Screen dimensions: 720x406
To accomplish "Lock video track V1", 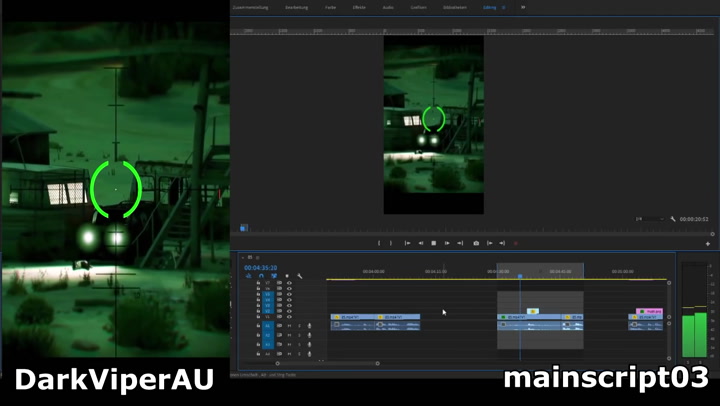I will click(258, 317).
